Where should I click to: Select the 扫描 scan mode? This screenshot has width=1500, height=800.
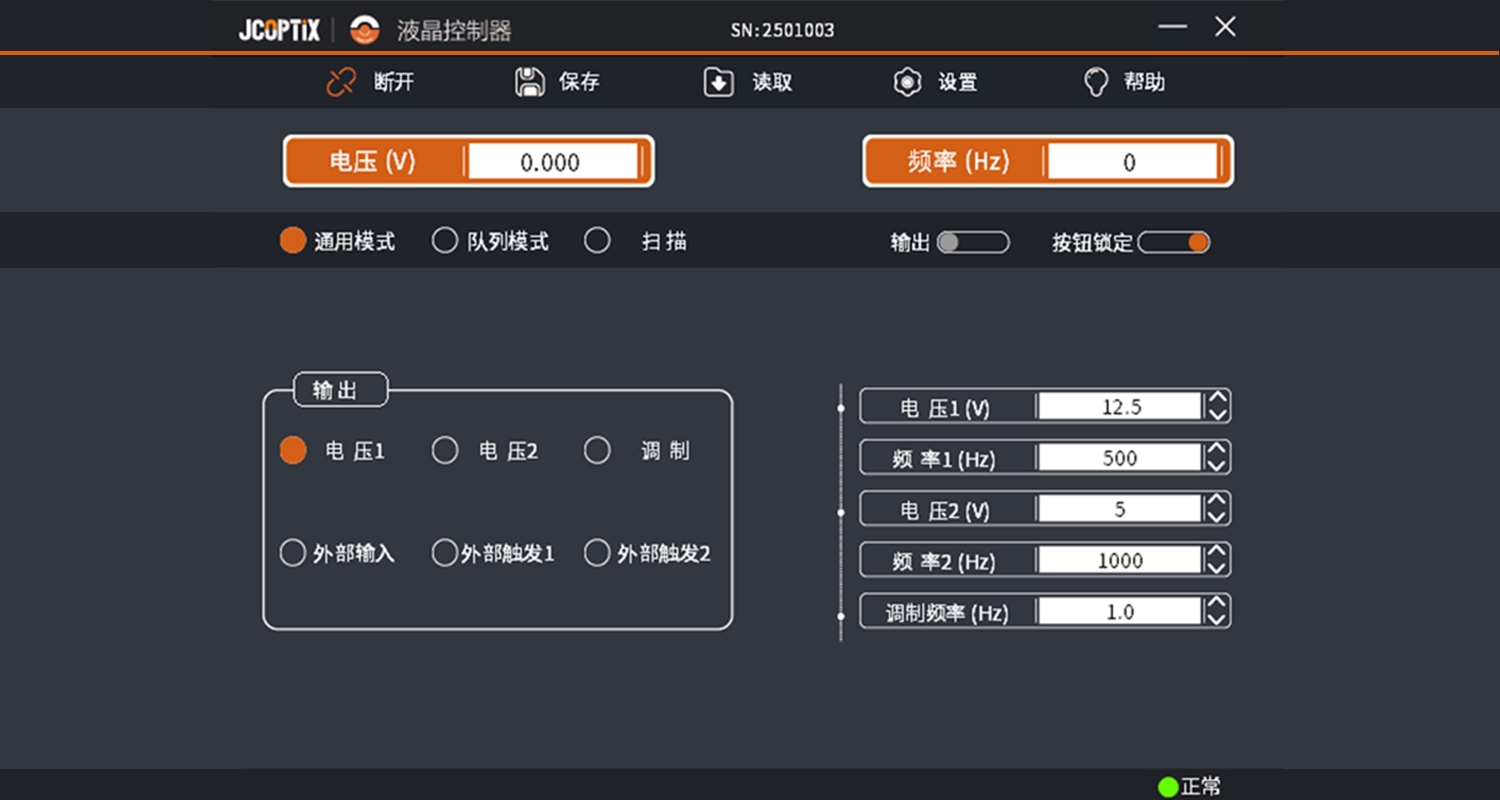pyautogui.click(x=597, y=240)
